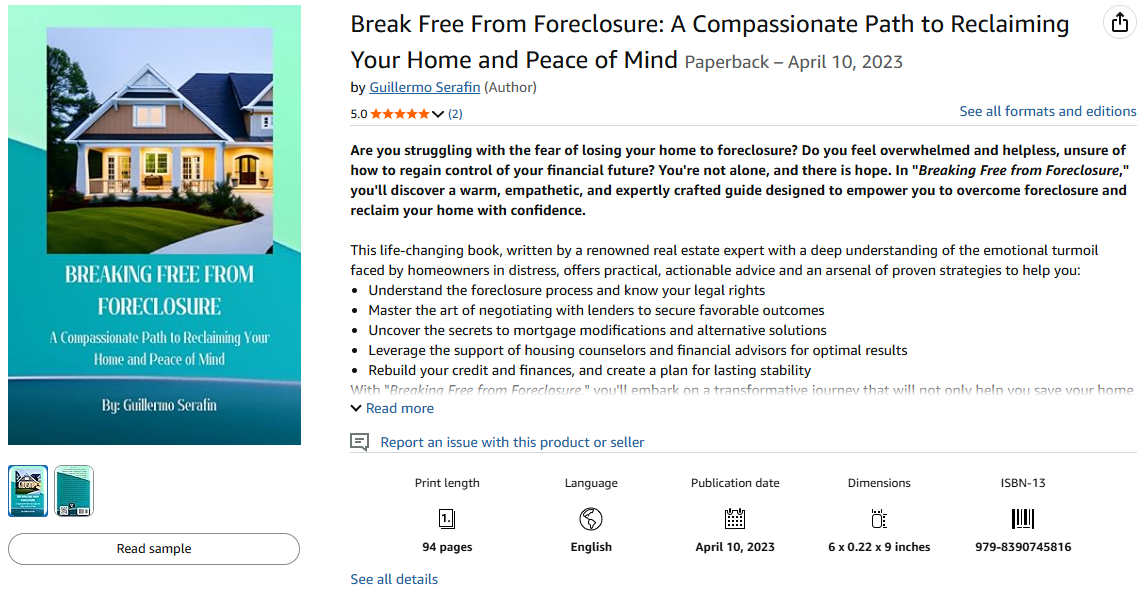Click See all details link

[394, 579]
